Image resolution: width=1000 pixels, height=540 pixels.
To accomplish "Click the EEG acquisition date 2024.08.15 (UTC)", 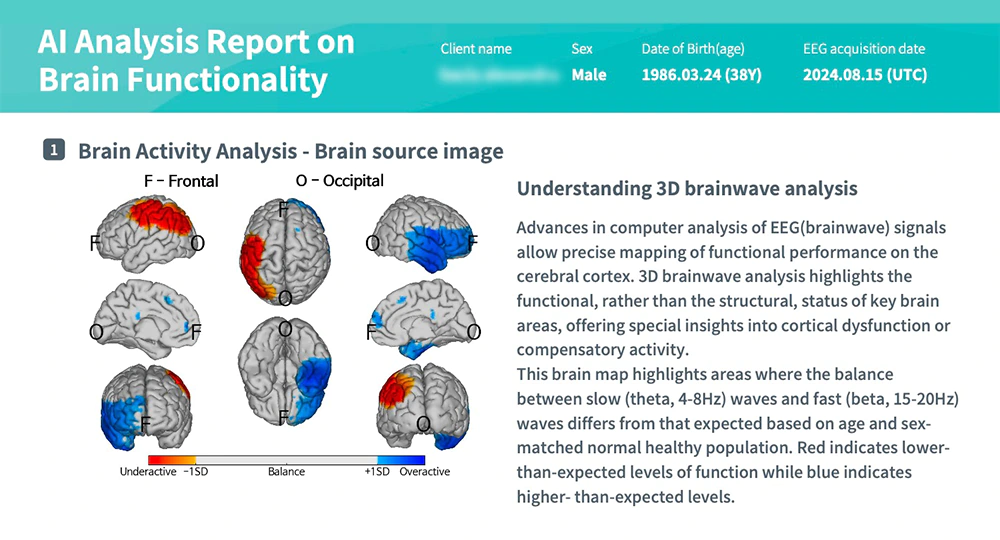I will 864,75.
